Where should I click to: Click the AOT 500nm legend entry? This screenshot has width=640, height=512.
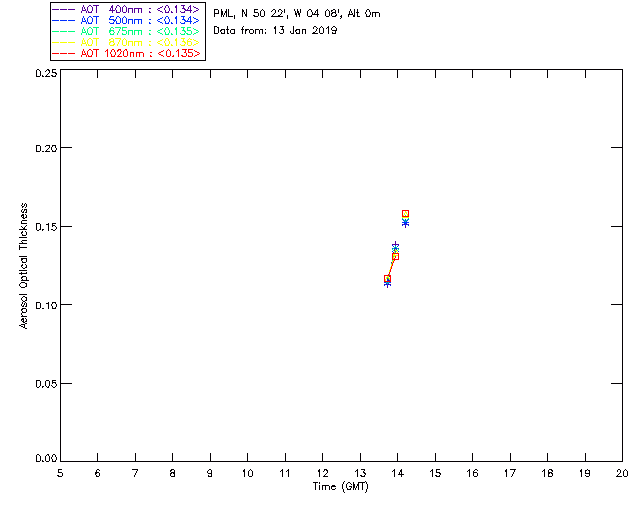(x=127, y=20)
